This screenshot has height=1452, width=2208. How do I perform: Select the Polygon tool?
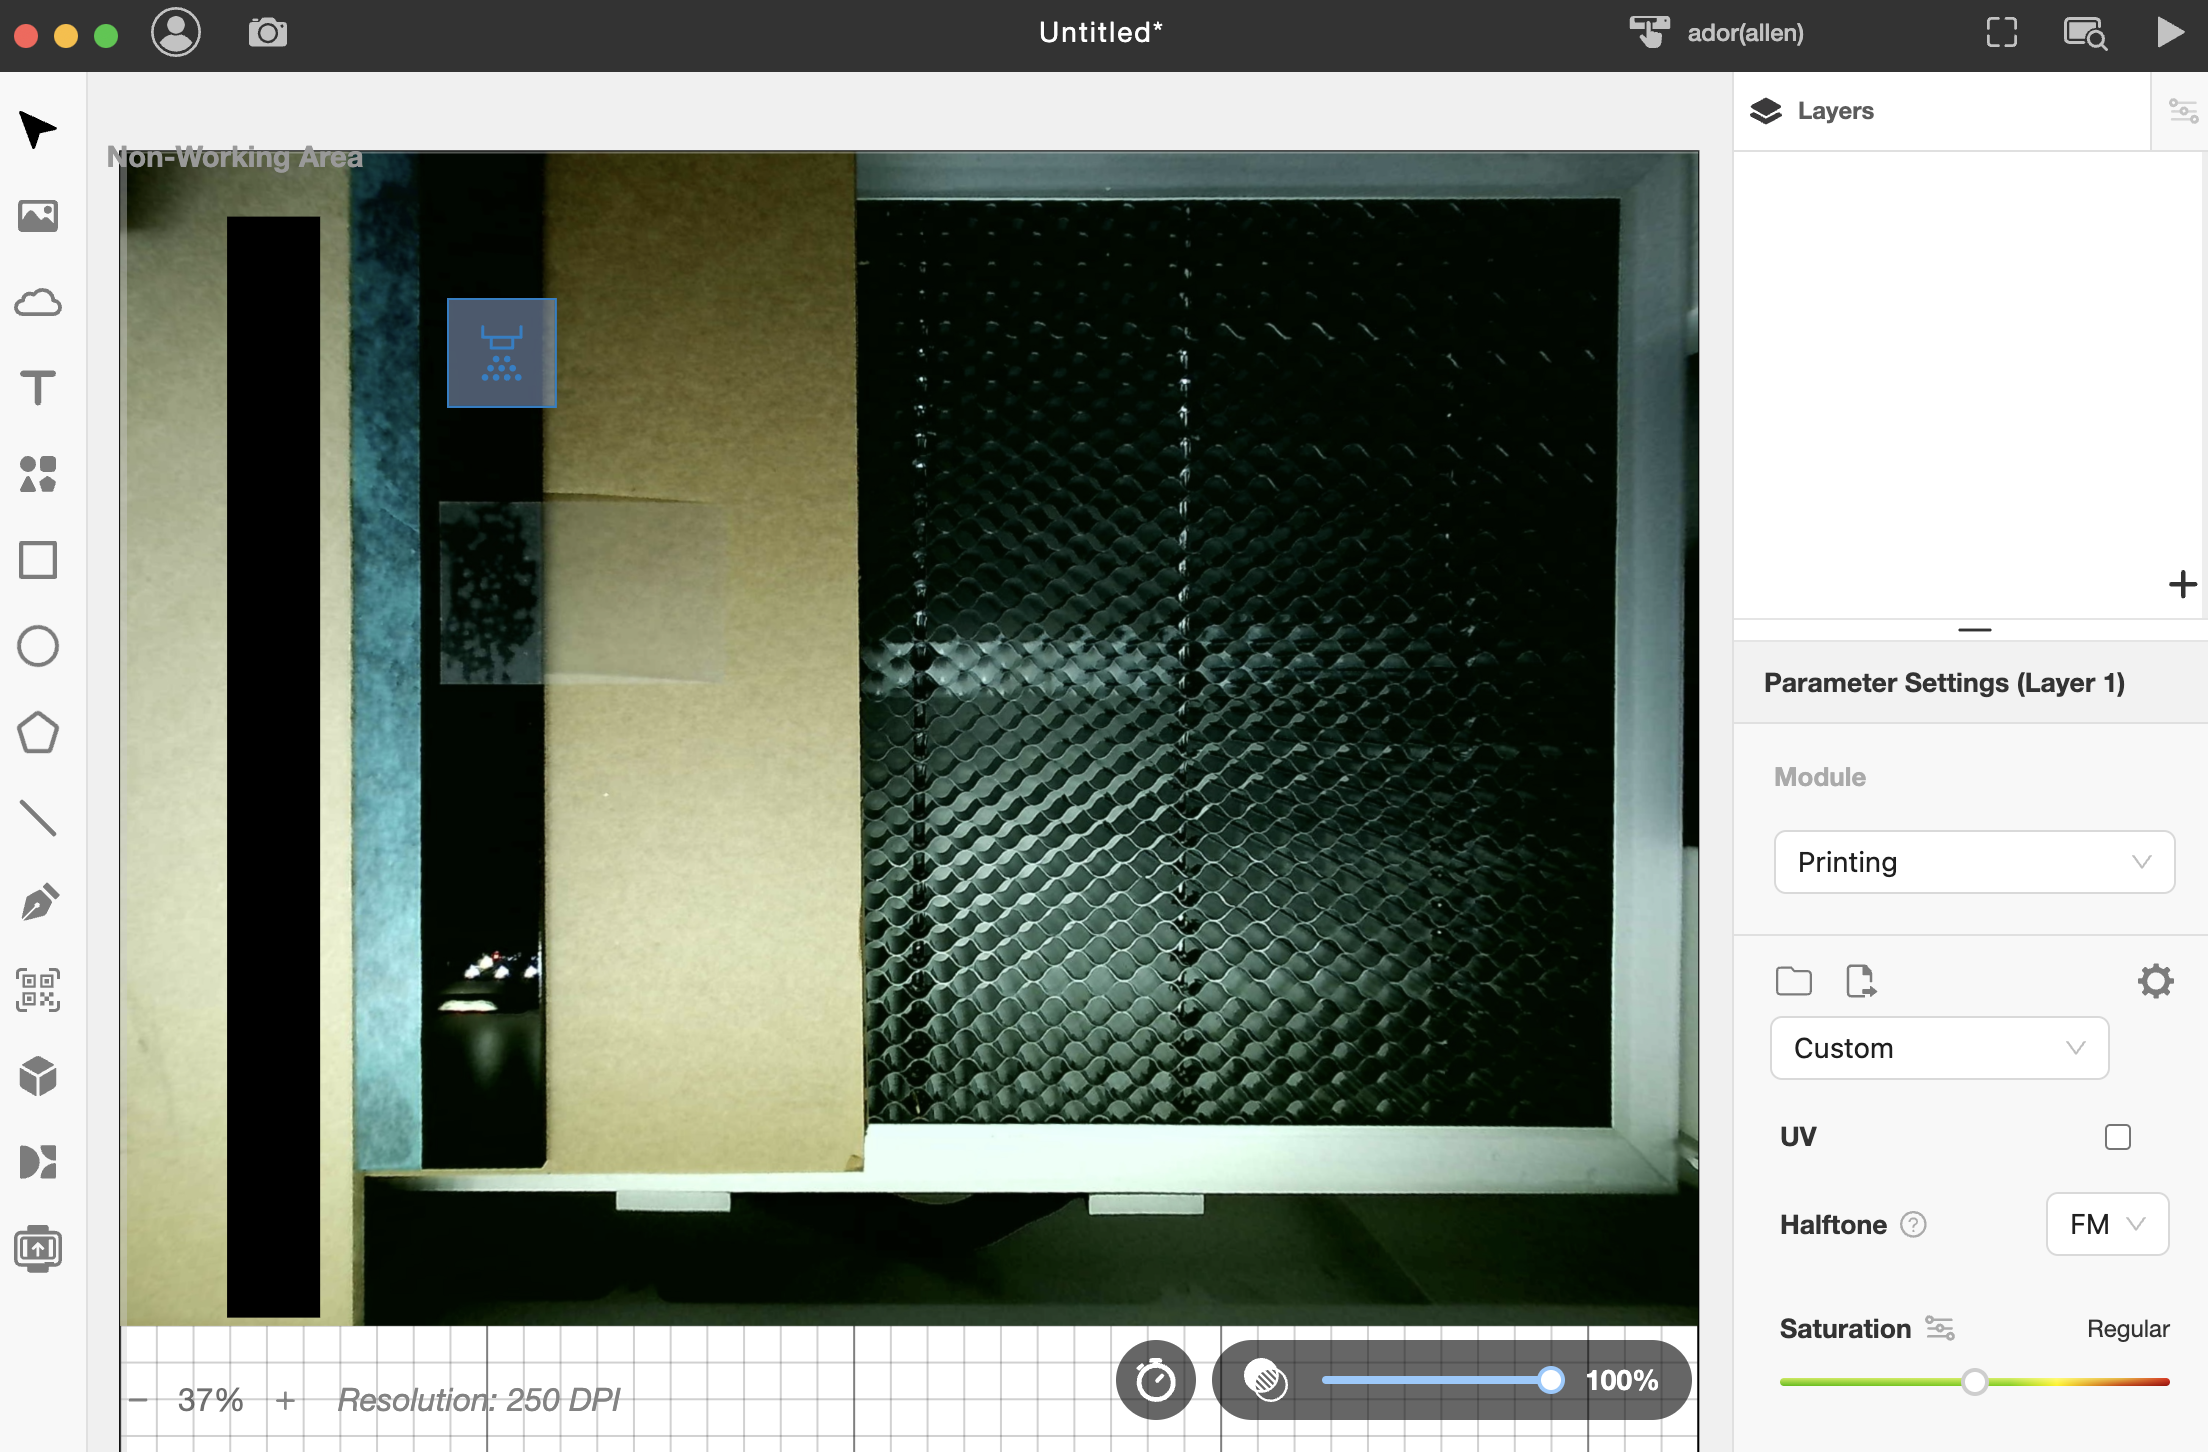(x=38, y=732)
